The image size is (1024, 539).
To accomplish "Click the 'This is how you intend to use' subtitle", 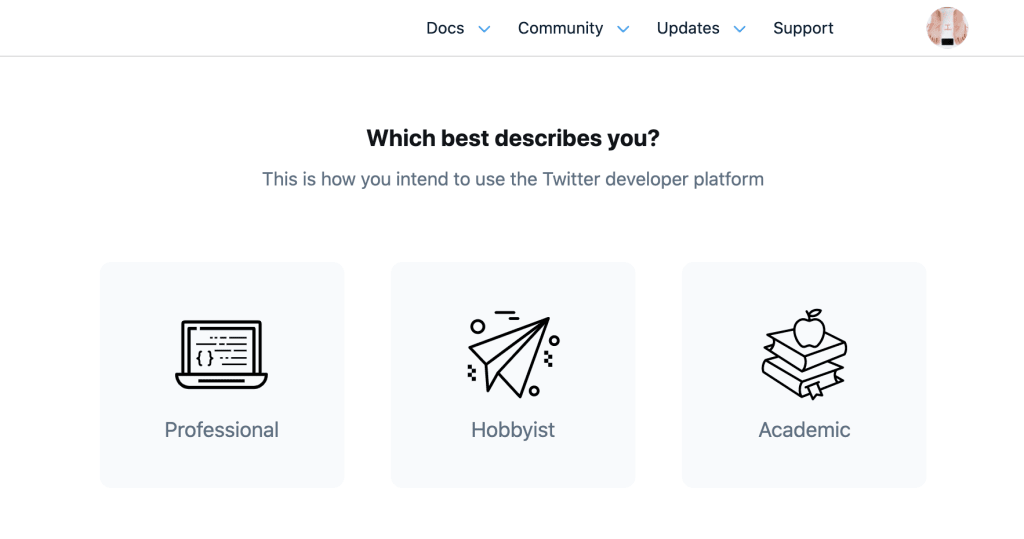I will click(513, 179).
